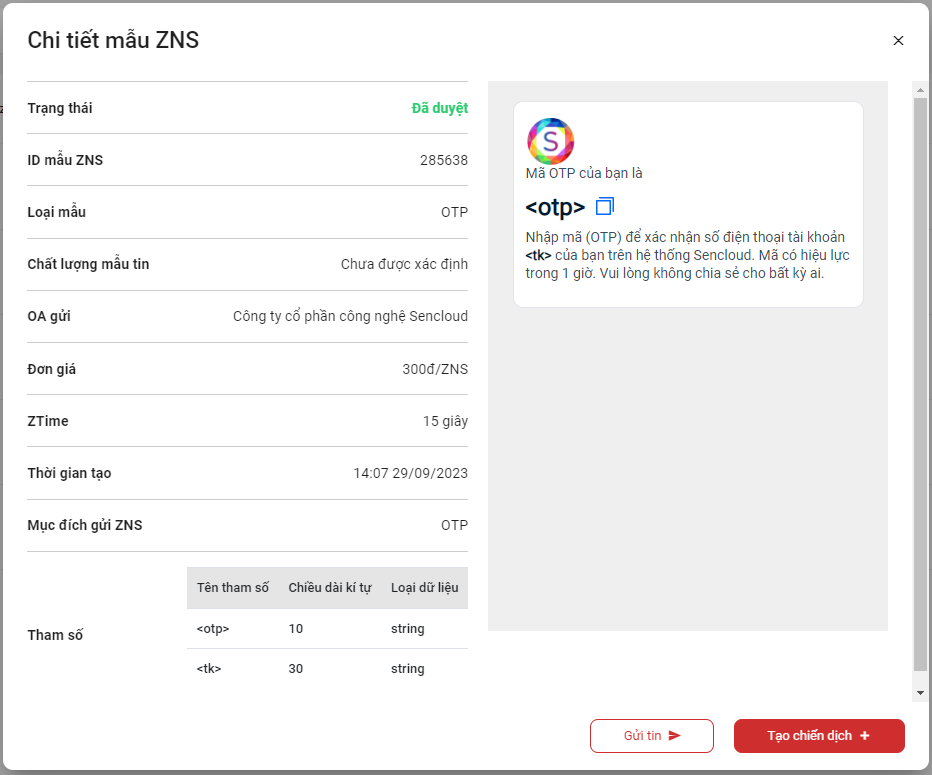Viewport: 932px width, 775px height.
Task: Click the ZNS template ID 285638
Action: point(443,160)
